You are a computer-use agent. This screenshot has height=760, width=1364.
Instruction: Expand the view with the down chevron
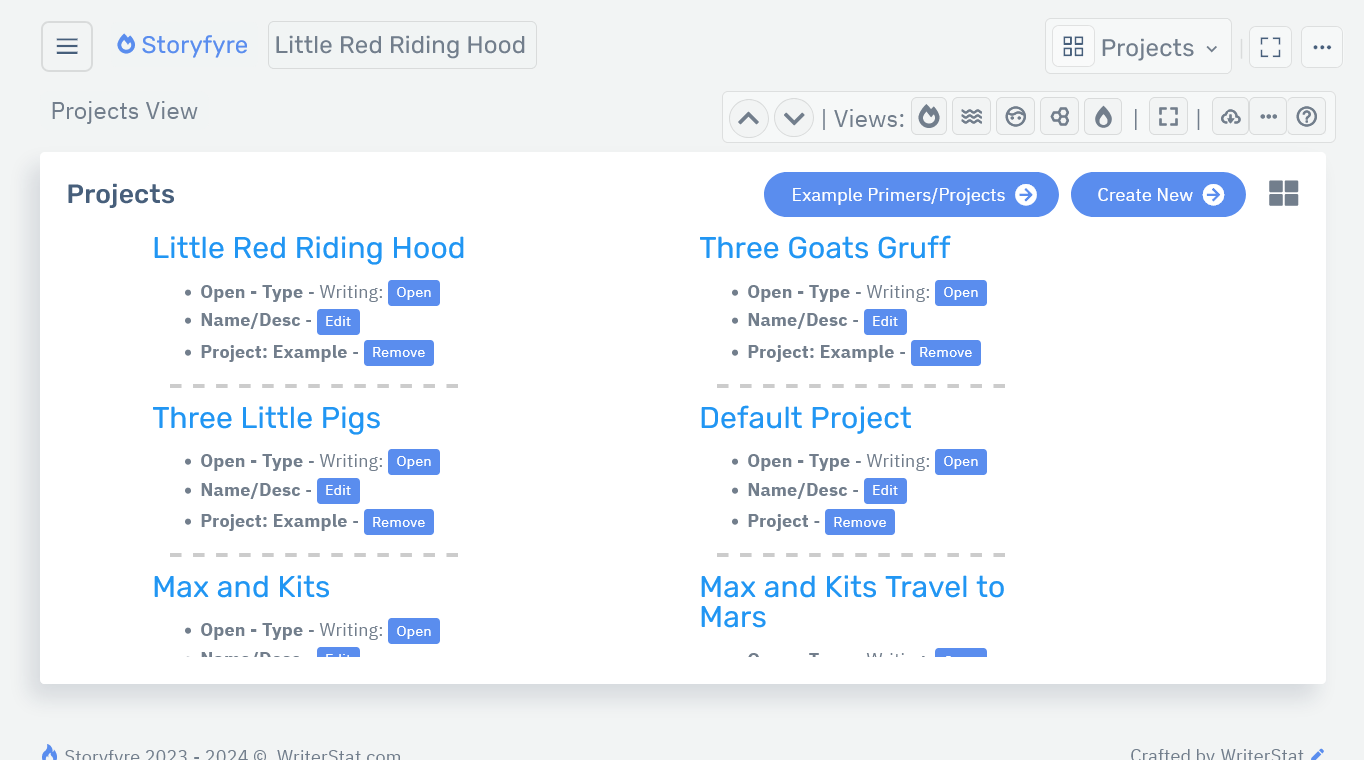click(x=794, y=117)
